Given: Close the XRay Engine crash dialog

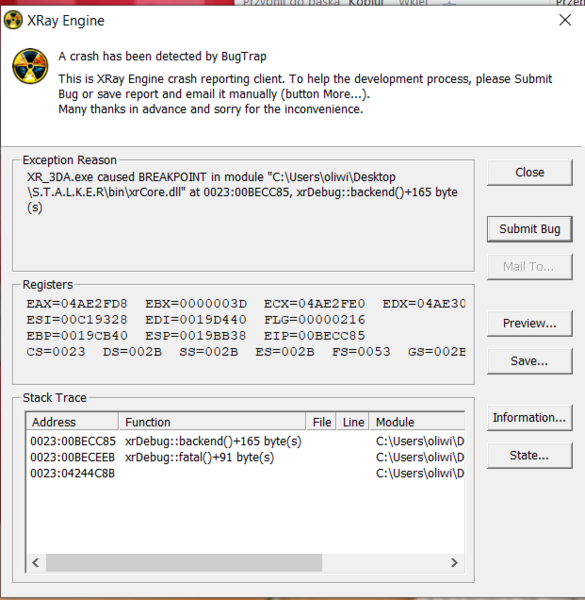Looking at the screenshot, I should click(565, 20).
